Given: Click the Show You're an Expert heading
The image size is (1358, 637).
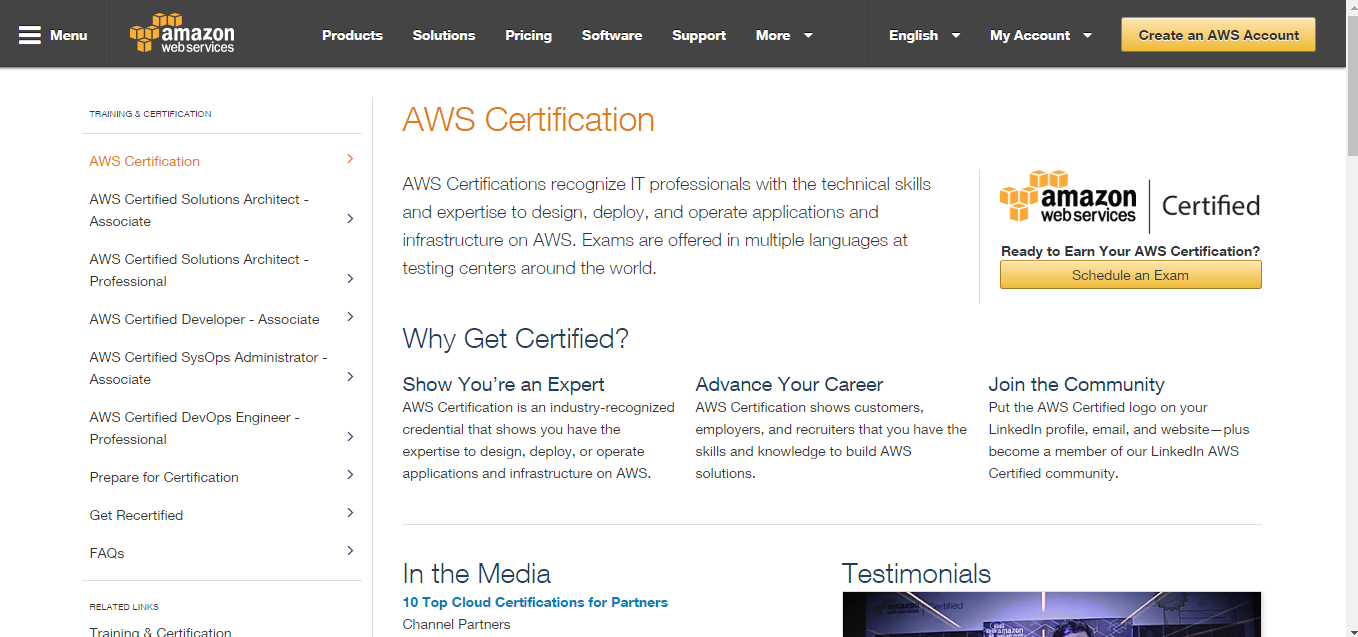Looking at the screenshot, I should [x=503, y=384].
